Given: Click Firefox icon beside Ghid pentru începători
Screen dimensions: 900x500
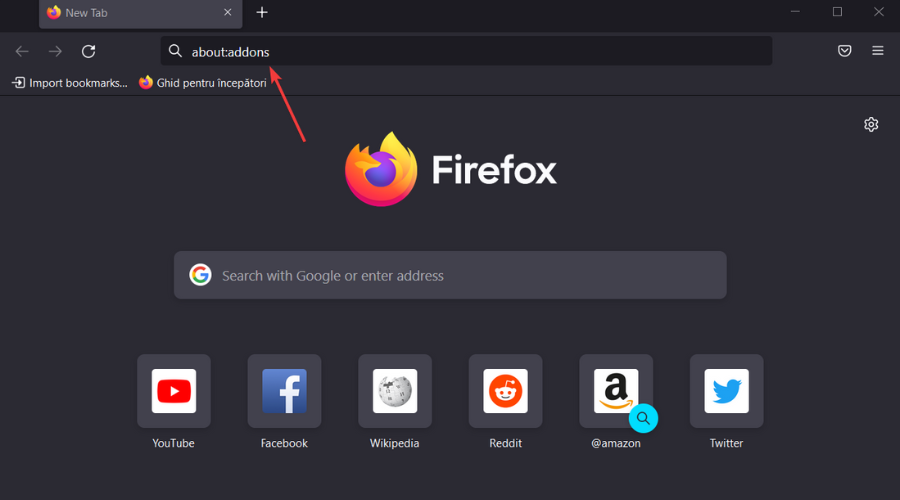Looking at the screenshot, I should (x=146, y=82).
